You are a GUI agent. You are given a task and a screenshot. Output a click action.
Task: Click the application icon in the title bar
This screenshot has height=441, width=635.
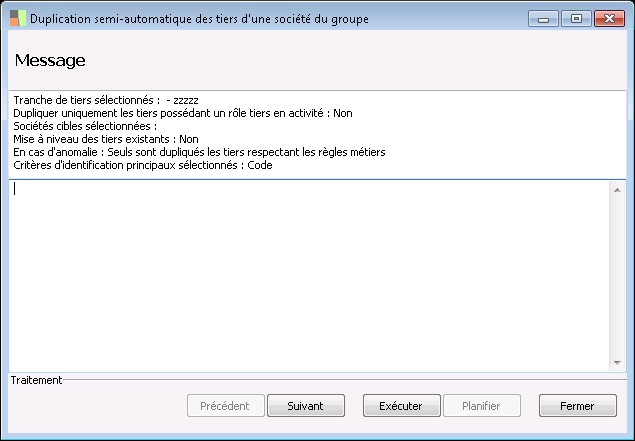17,18
